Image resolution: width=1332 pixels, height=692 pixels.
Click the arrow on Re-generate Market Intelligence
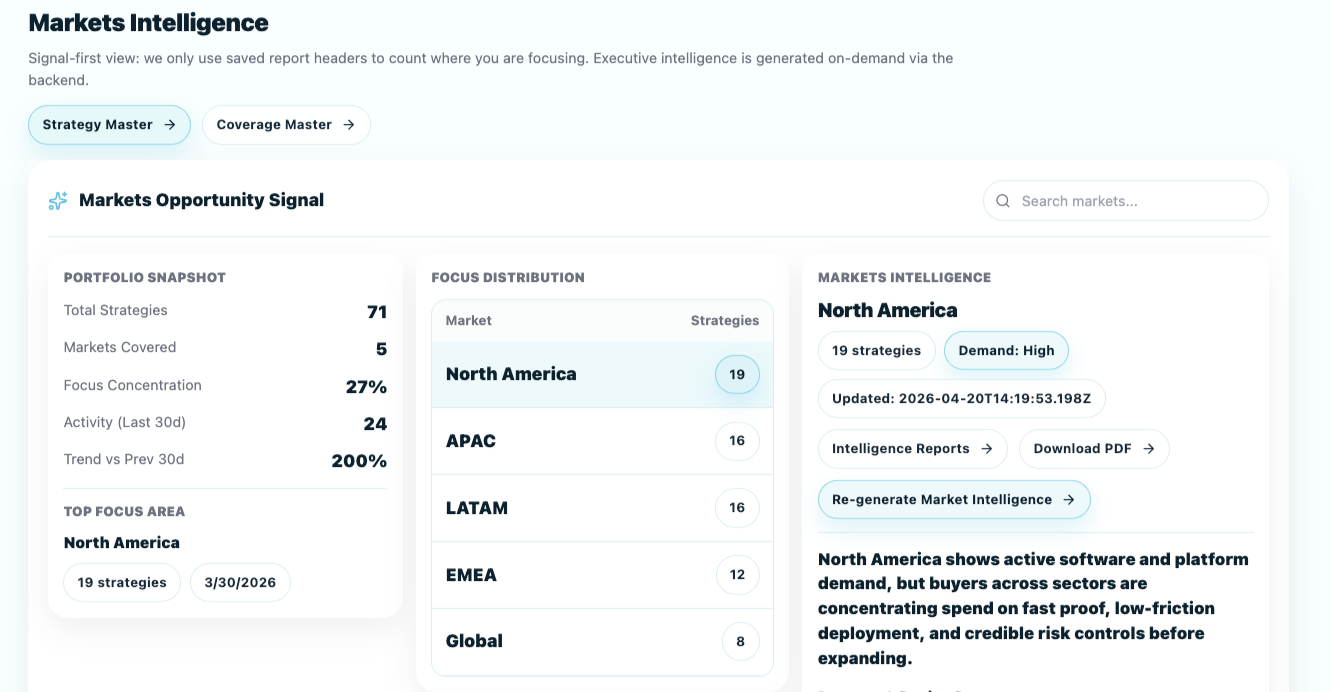click(1069, 500)
